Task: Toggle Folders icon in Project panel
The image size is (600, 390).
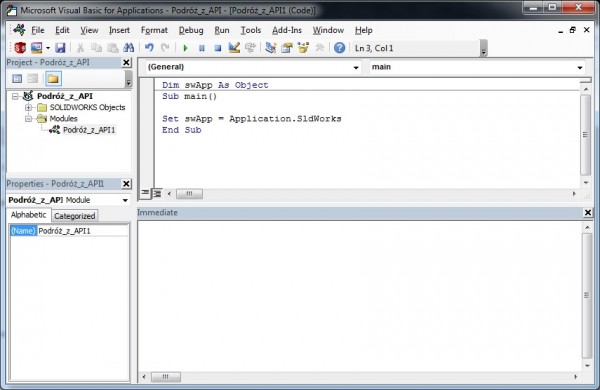Action: (x=53, y=79)
